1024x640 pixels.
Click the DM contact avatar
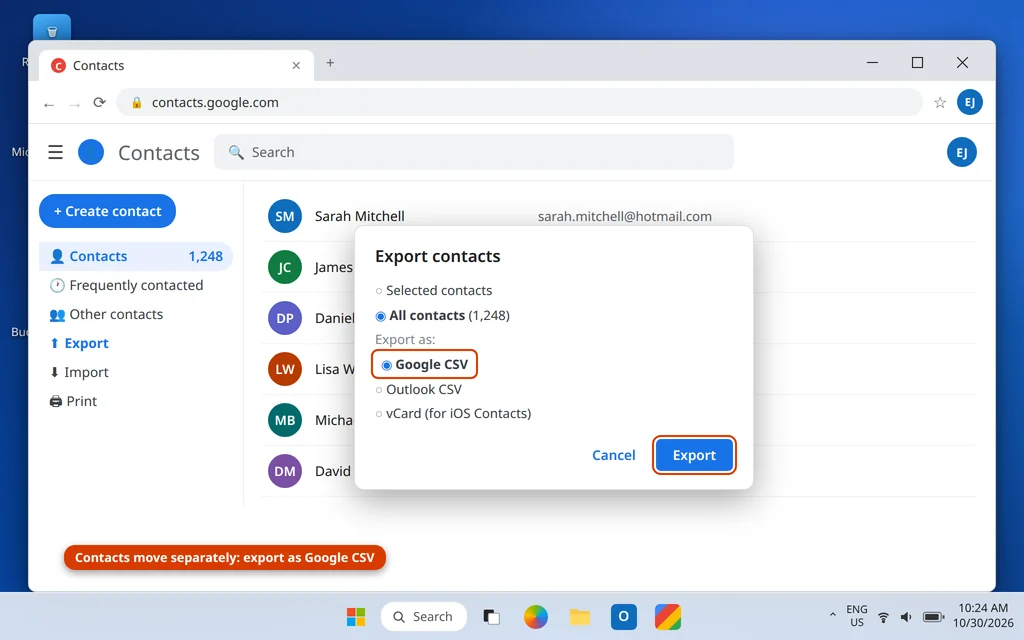285,471
